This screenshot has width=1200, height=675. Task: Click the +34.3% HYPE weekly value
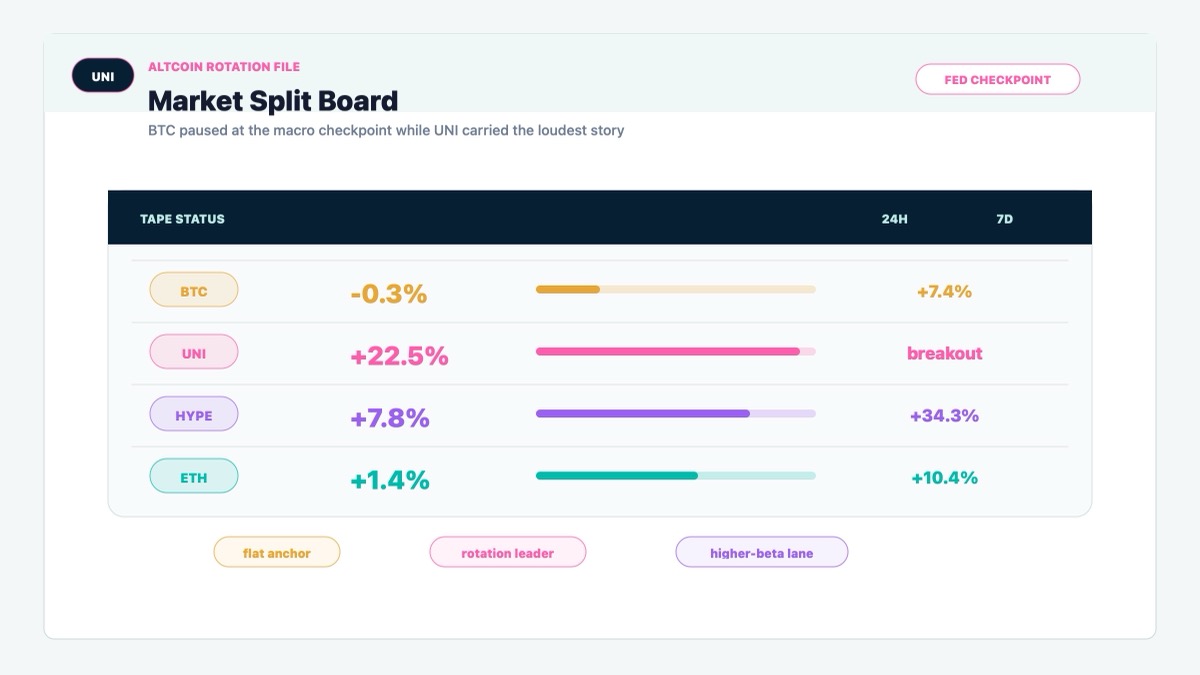coord(945,415)
